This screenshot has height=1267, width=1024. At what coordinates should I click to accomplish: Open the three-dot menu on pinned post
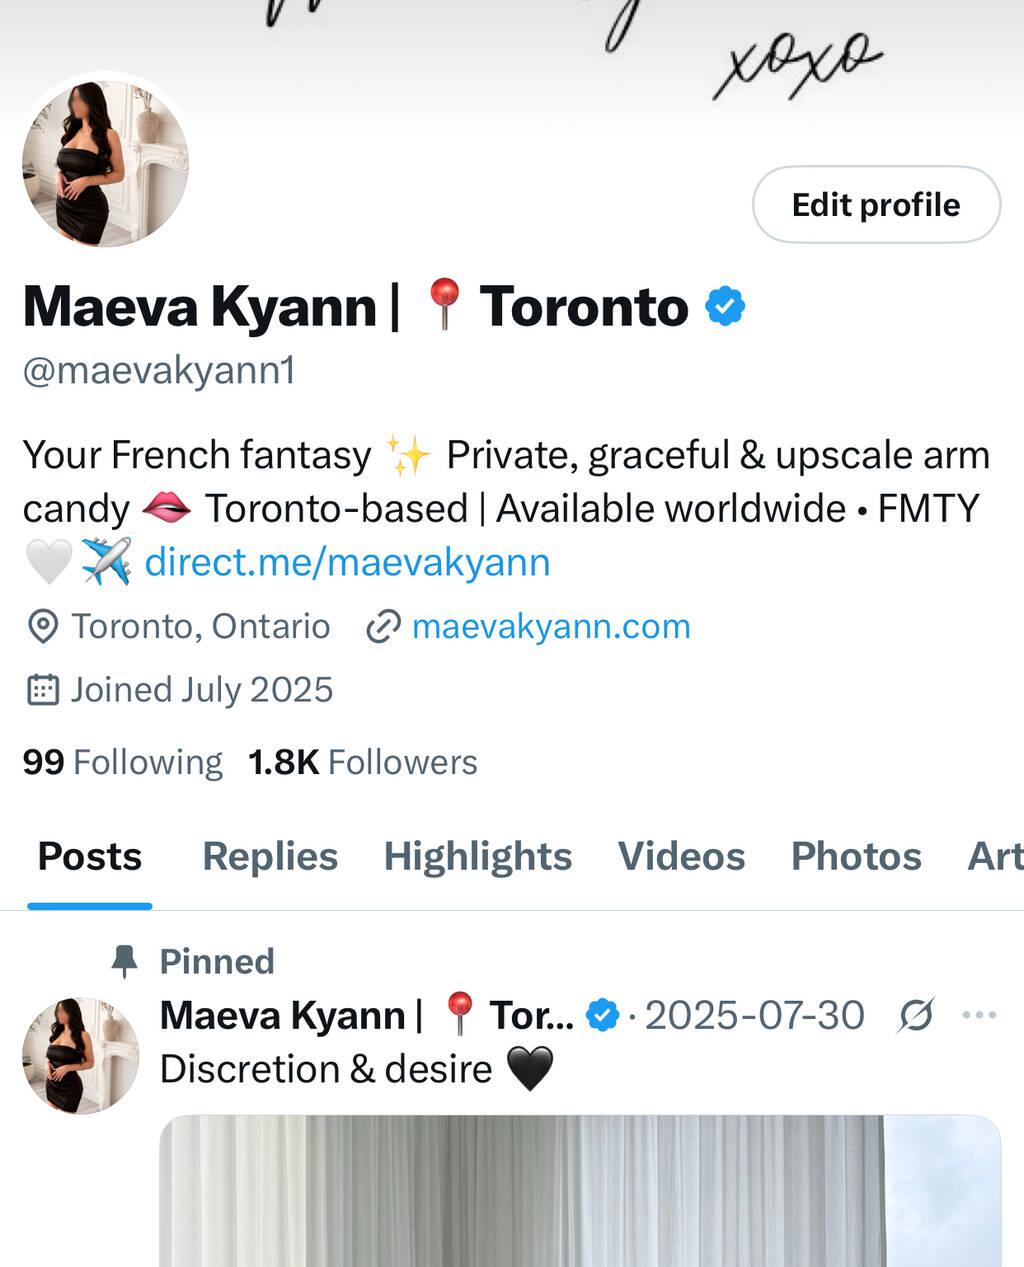point(978,1015)
